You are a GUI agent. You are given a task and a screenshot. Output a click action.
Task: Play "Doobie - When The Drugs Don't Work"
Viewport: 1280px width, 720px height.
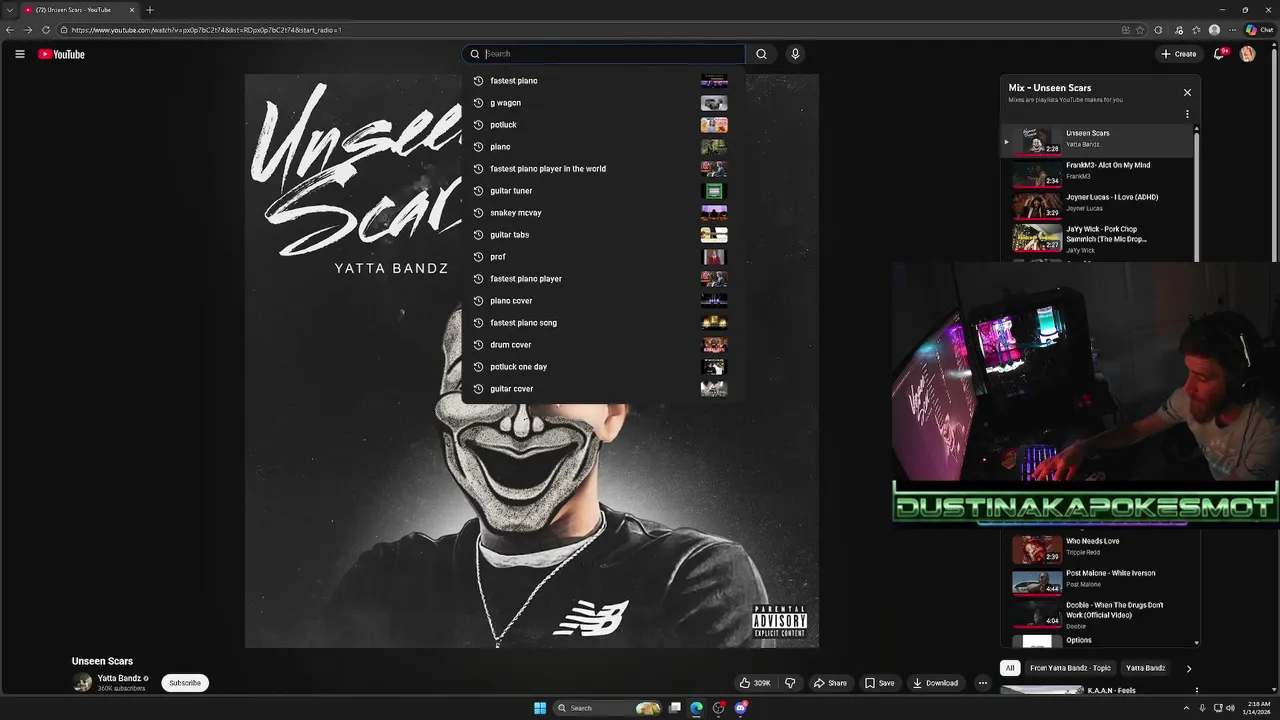tap(1098, 613)
